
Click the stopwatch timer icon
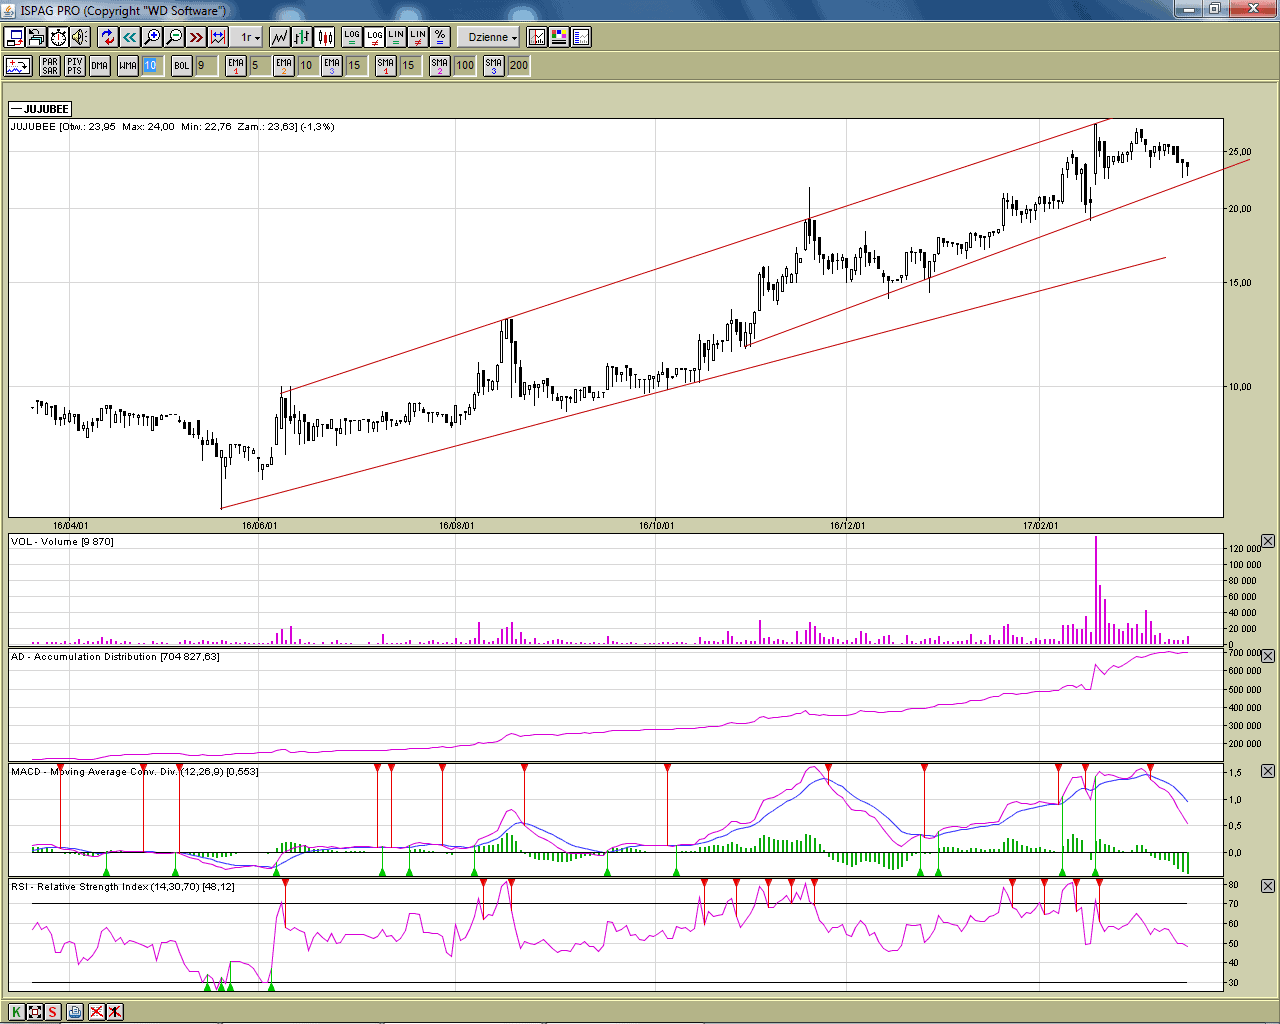[x=58, y=37]
